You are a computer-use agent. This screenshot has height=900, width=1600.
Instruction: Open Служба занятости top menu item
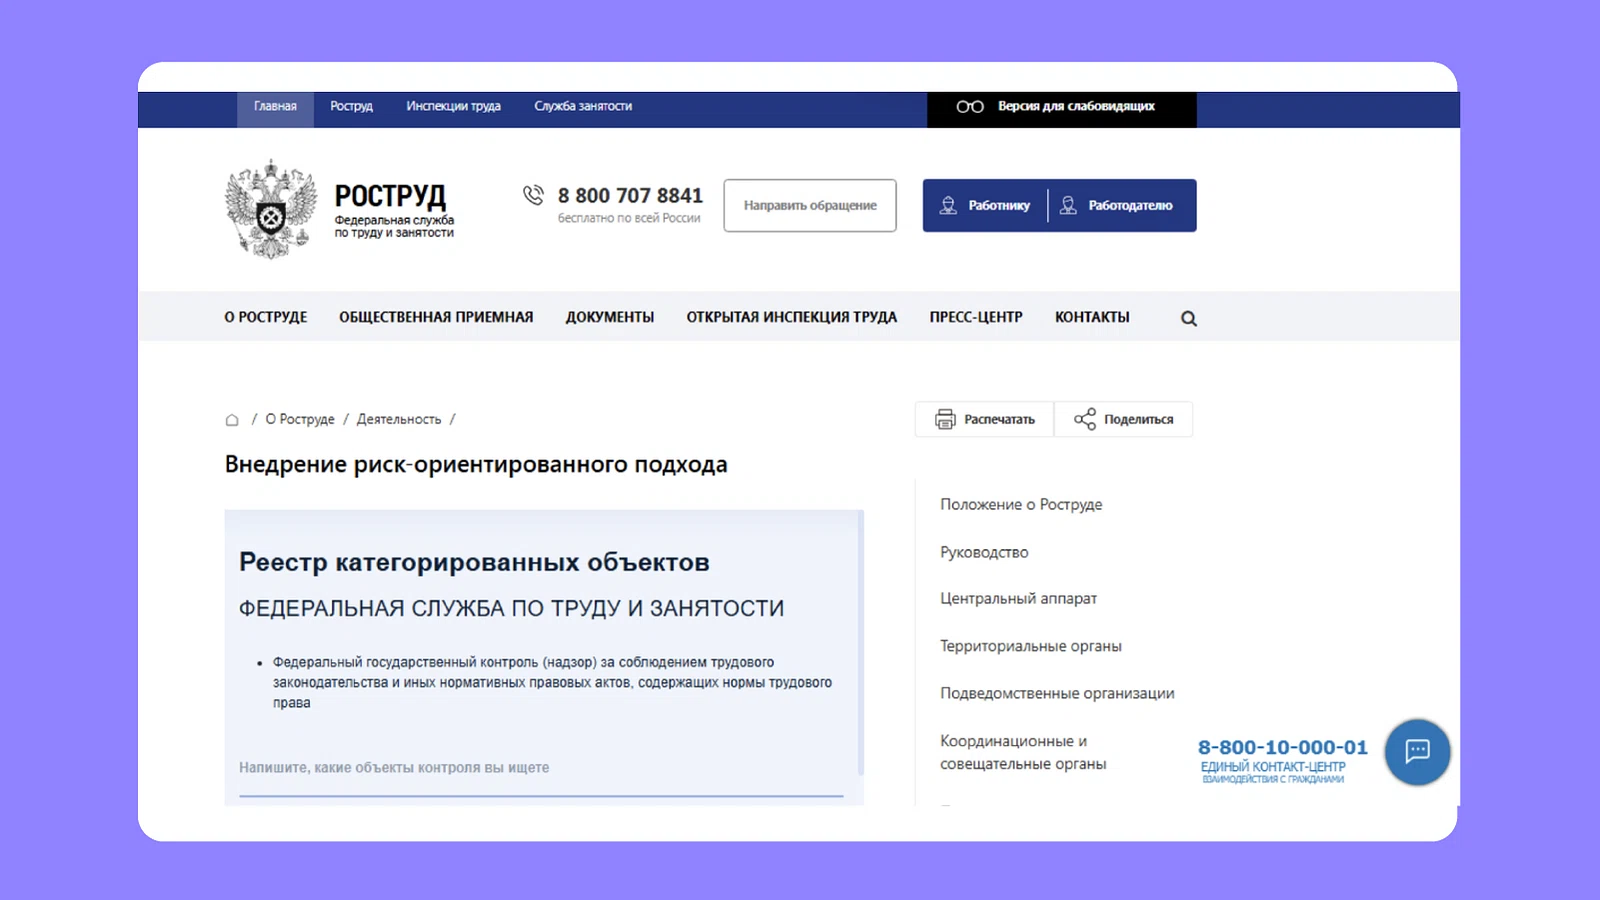pos(583,106)
